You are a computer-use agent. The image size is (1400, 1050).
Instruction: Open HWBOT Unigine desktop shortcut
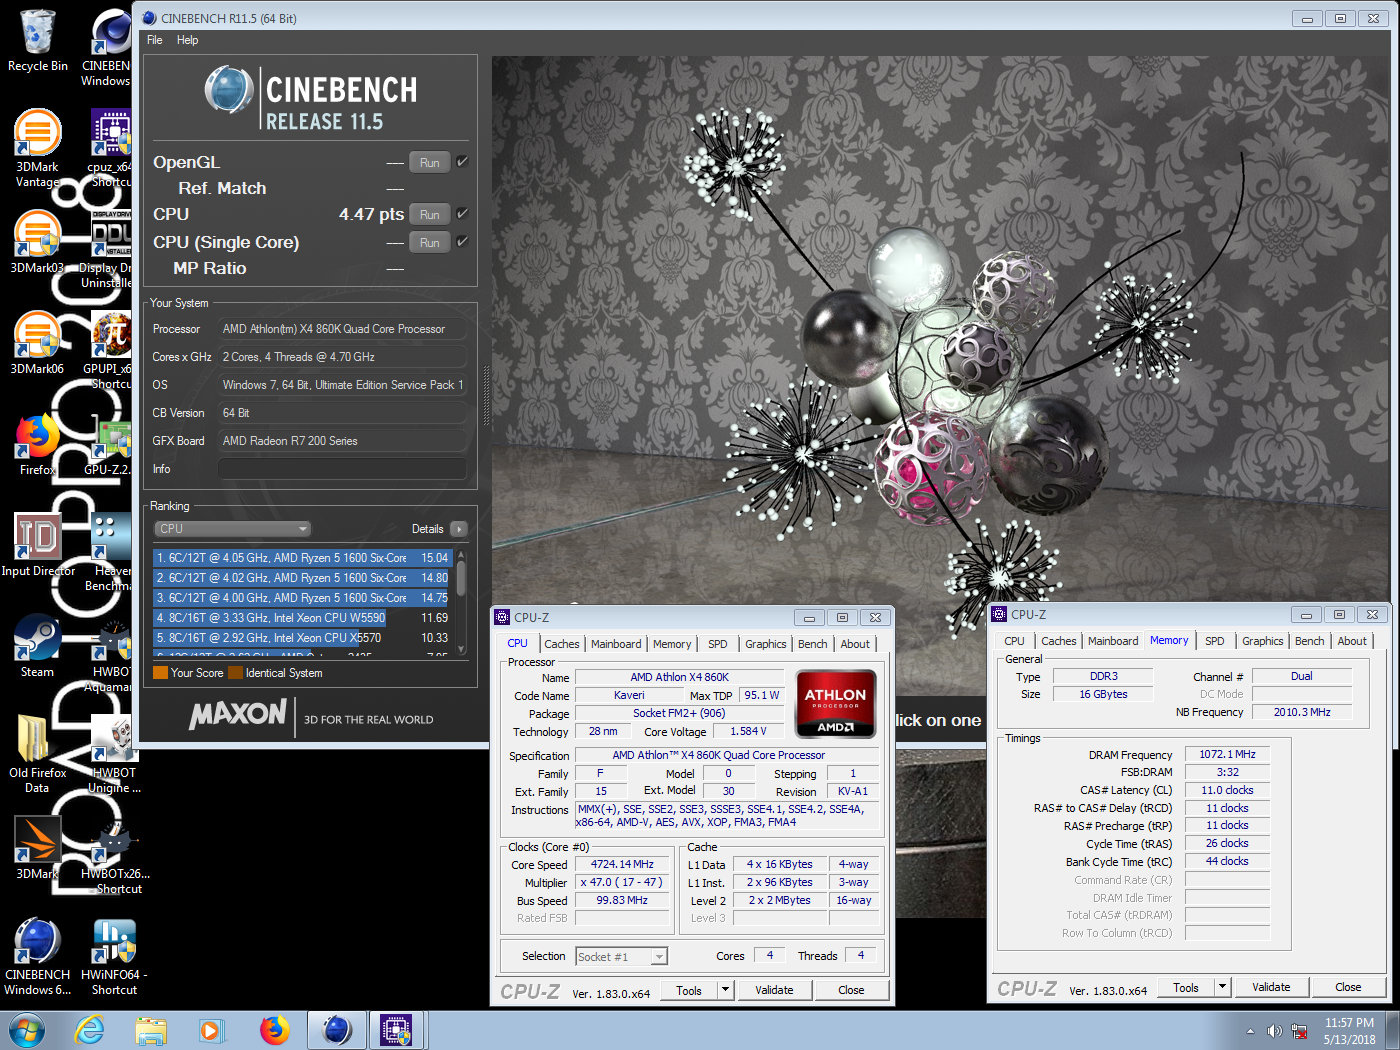114,754
